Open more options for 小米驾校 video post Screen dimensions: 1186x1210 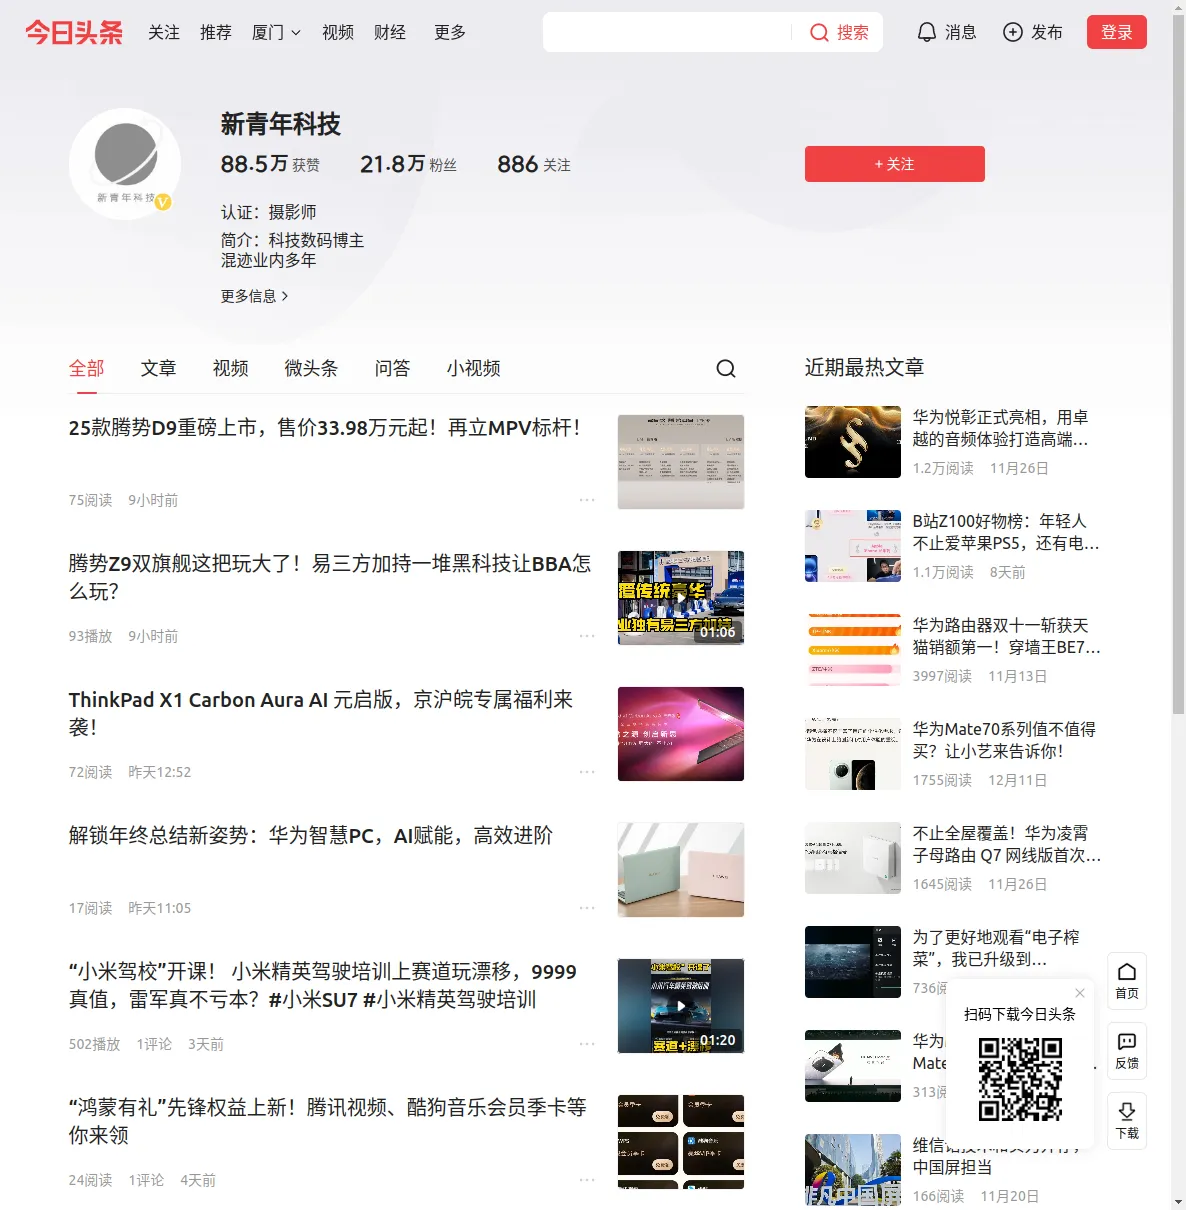pos(587,1044)
